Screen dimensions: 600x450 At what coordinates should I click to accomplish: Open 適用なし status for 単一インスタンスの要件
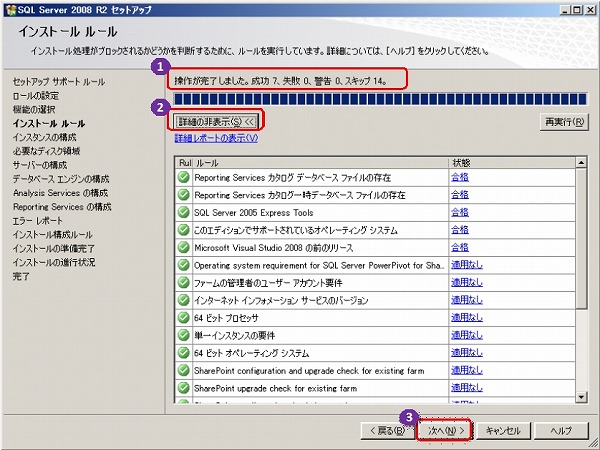pos(467,336)
